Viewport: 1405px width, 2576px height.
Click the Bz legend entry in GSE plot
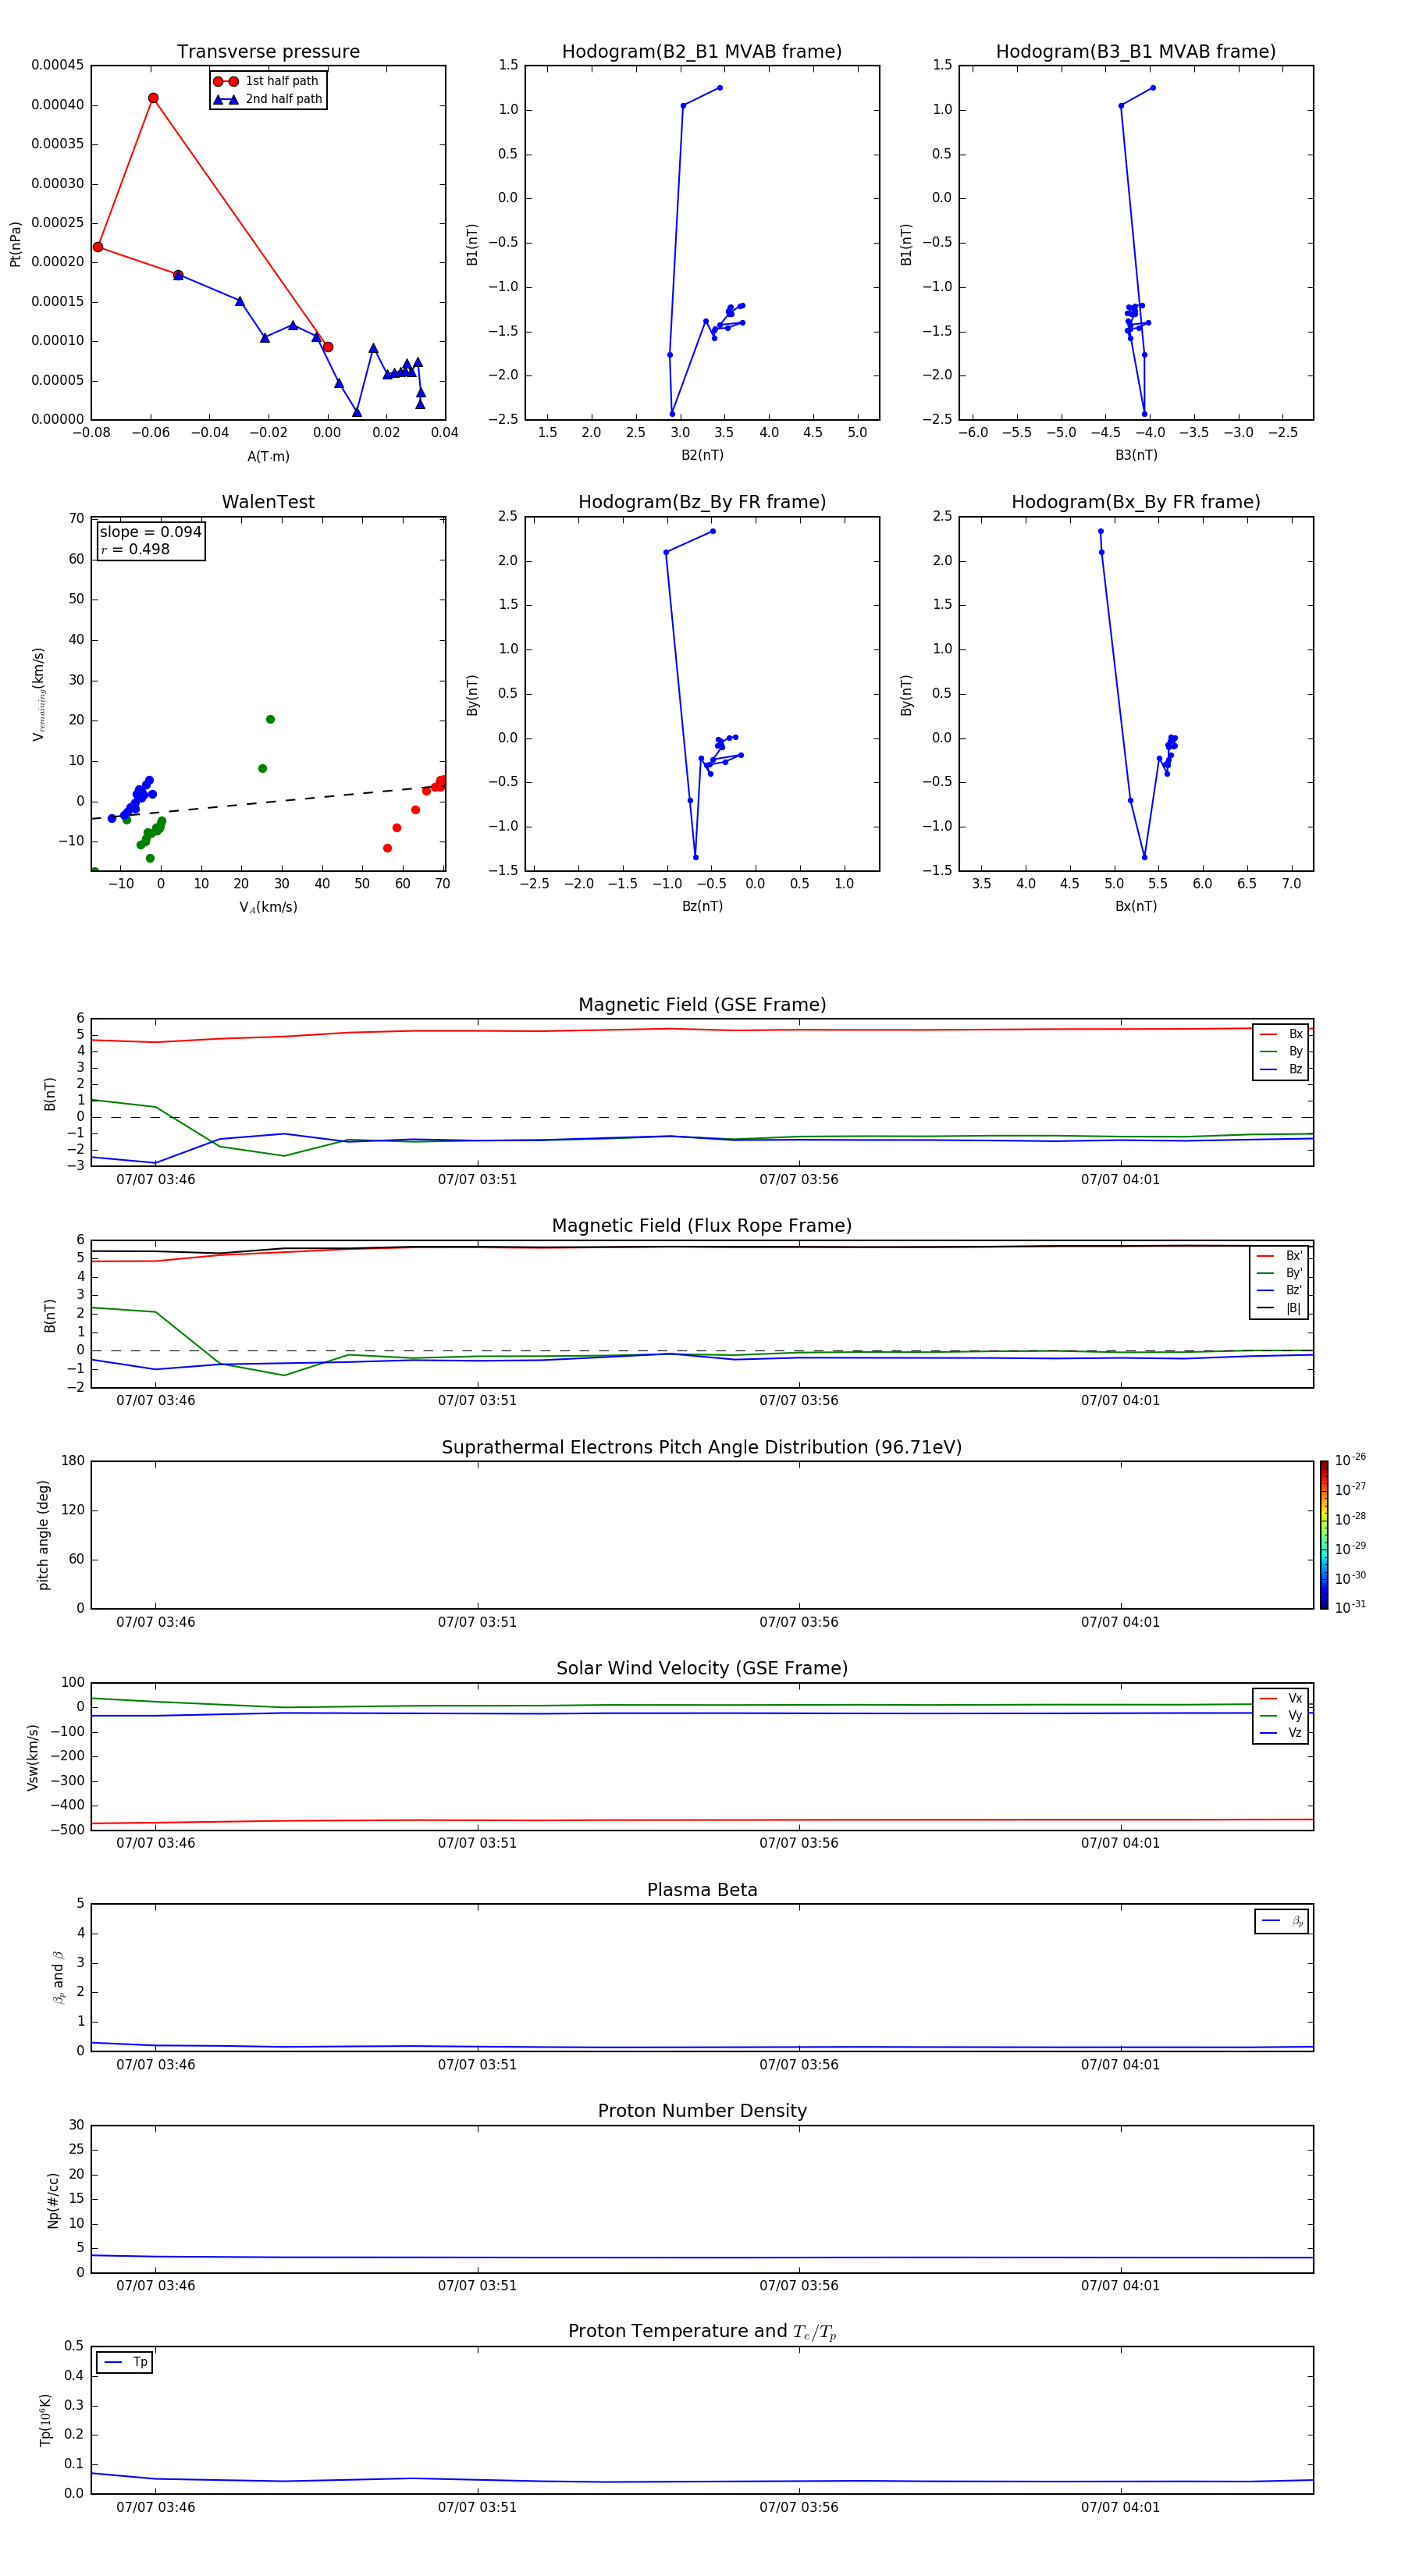pos(1281,1069)
